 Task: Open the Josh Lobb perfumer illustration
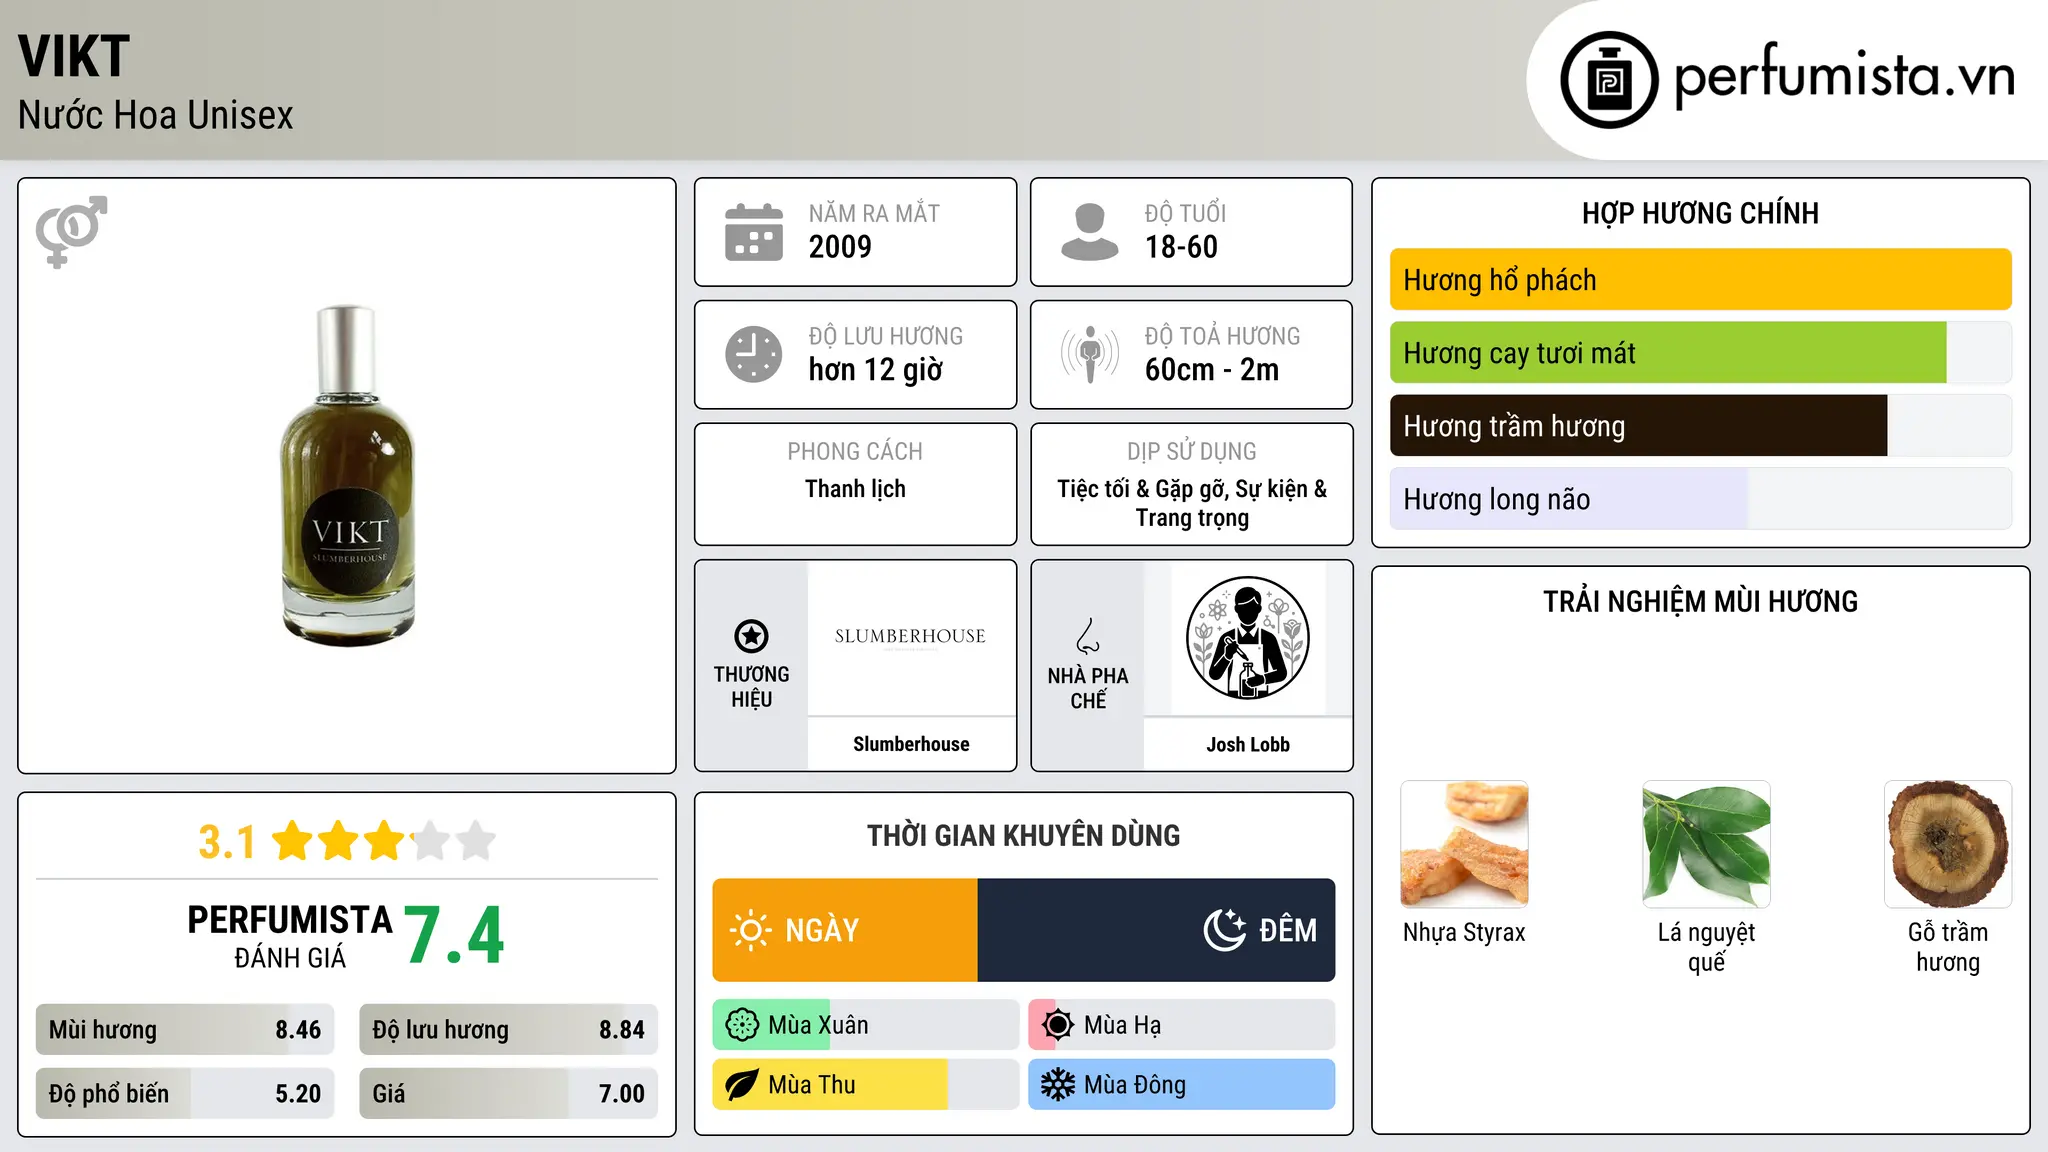coord(1247,638)
